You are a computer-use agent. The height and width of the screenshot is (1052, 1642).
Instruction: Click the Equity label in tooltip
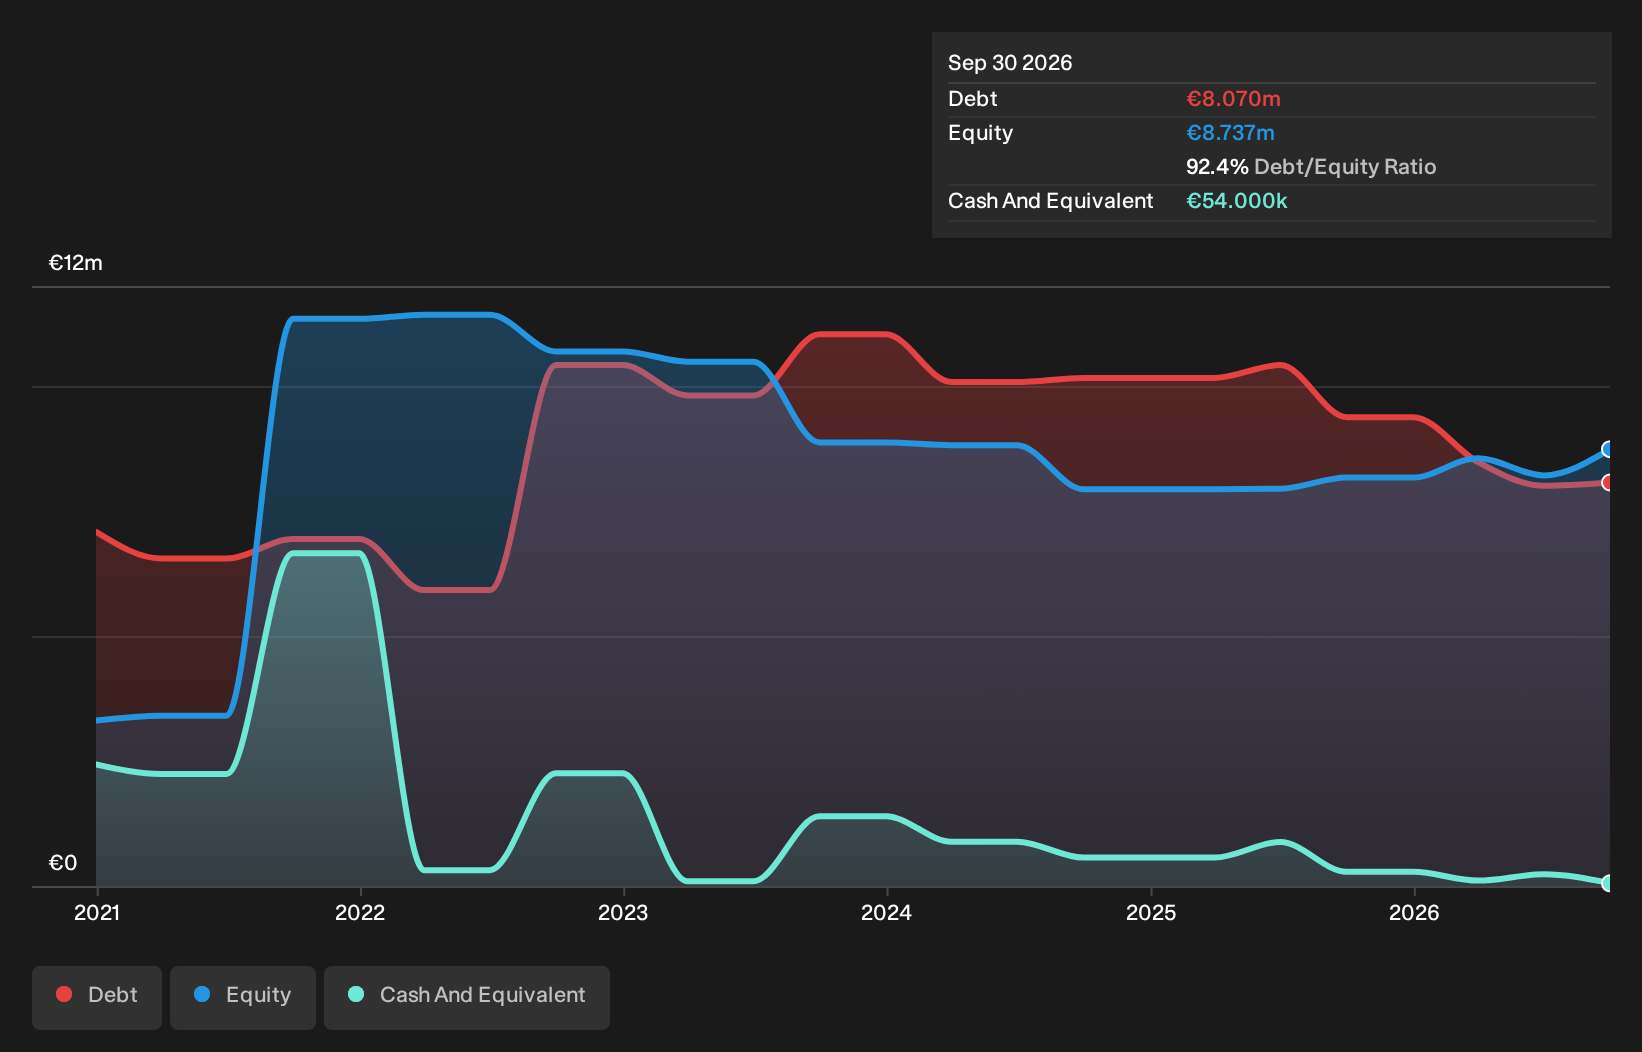[981, 133]
